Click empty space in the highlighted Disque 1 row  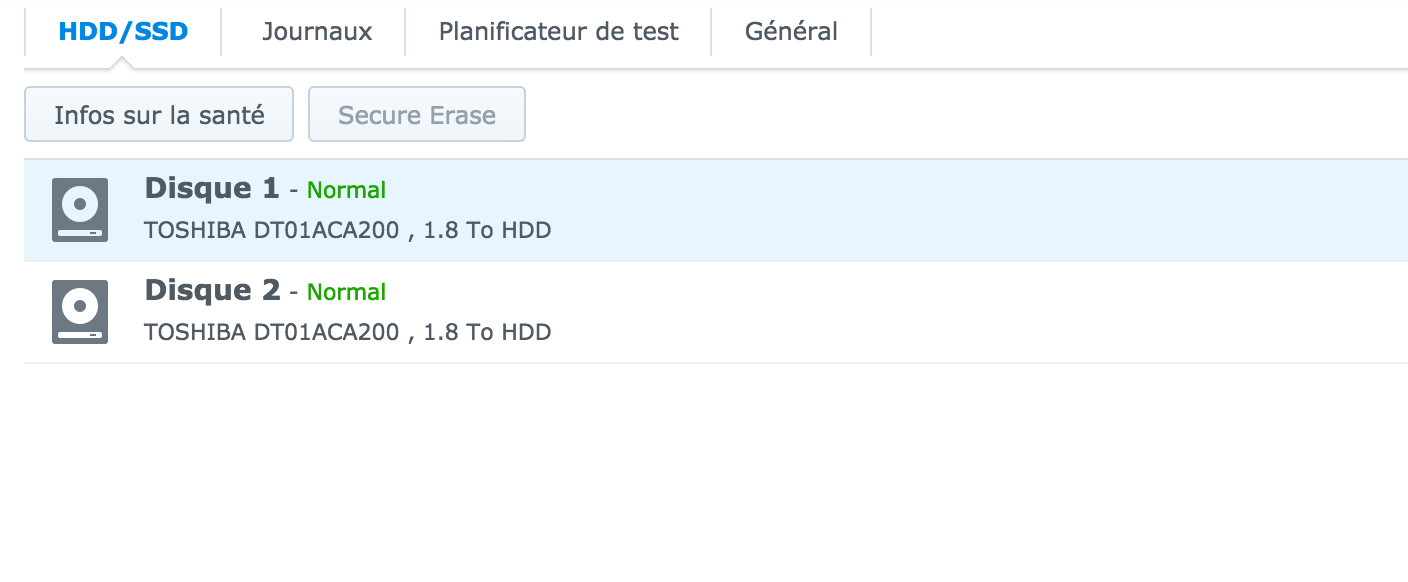950,210
